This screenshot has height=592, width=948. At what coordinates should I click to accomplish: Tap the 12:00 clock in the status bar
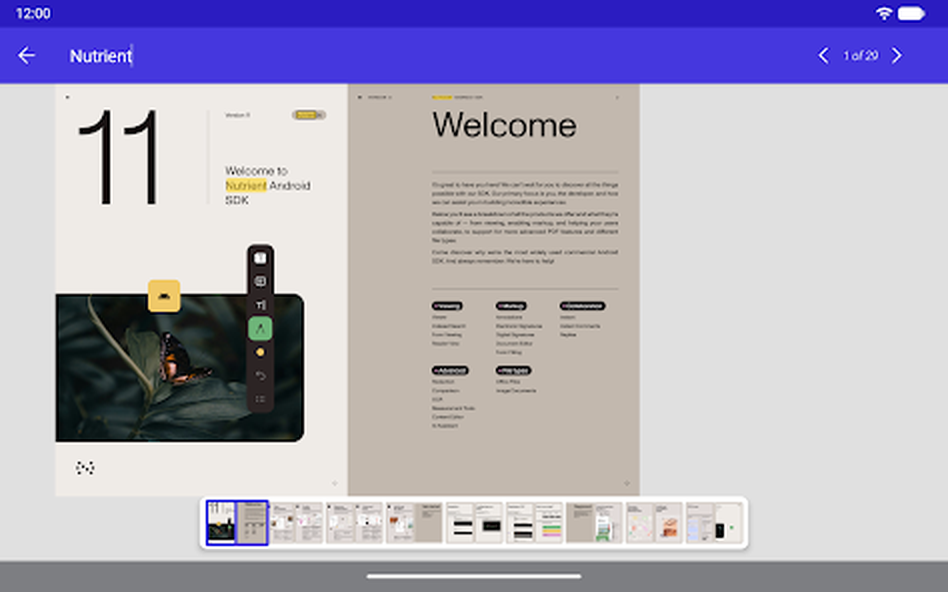pos(33,13)
